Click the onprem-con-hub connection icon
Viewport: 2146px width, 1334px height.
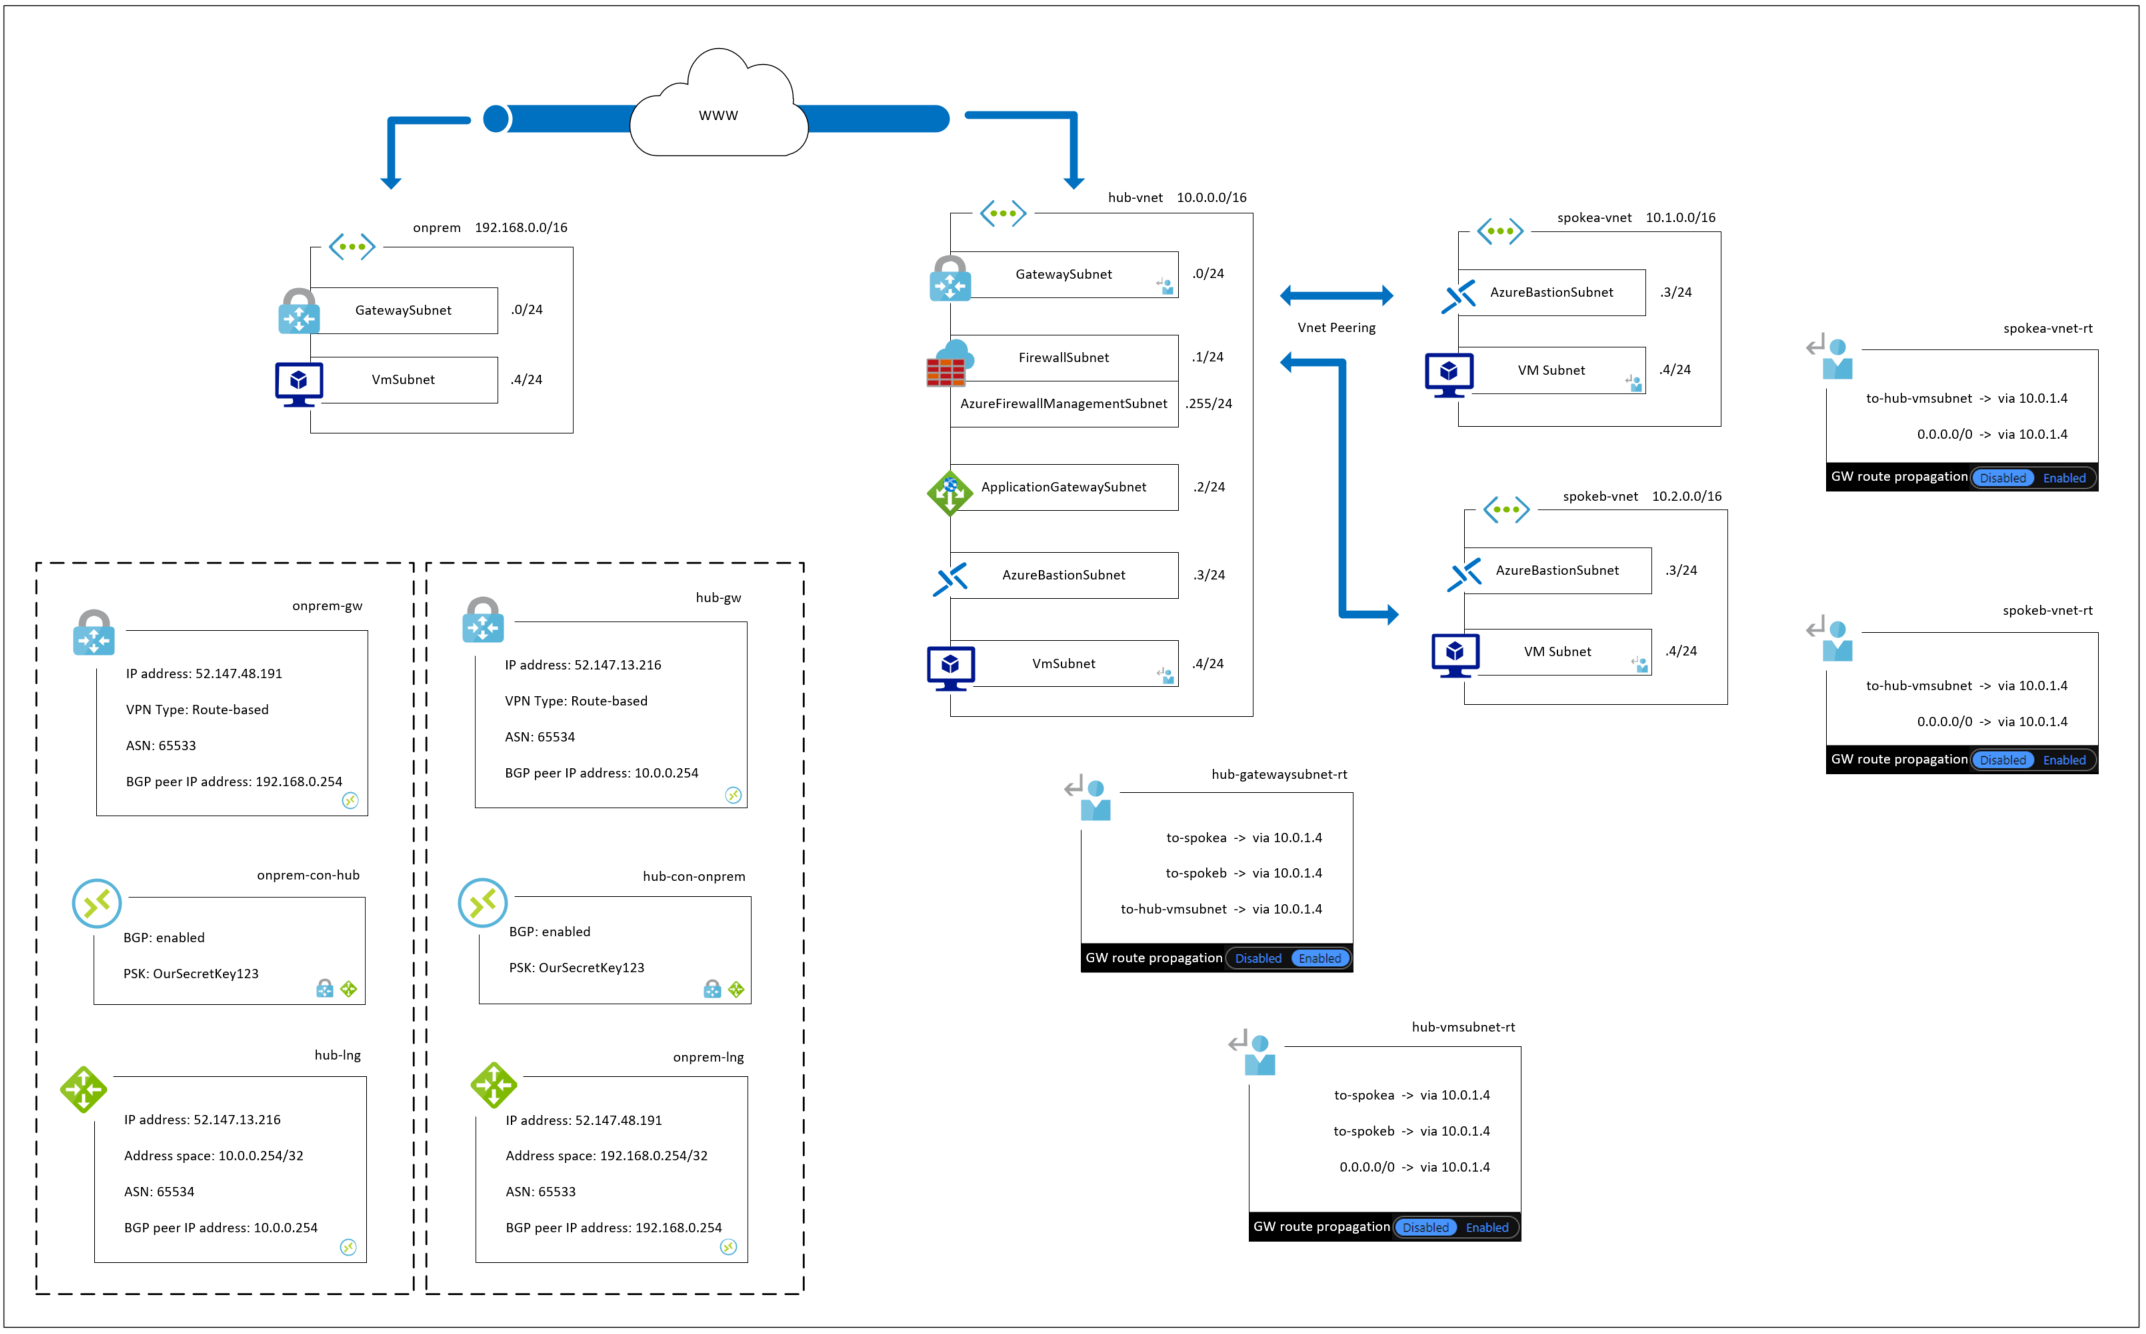point(97,903)
